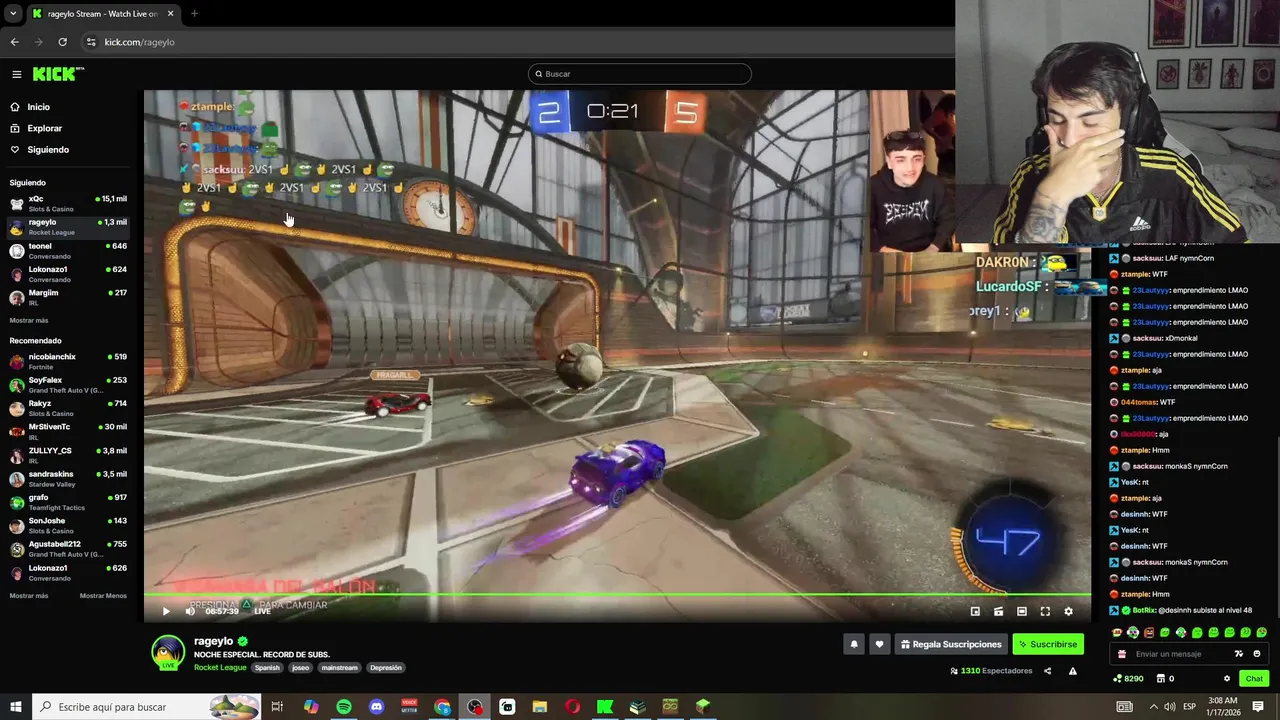Open browser tab list dropdown
The height and width of the screenshot is (720, 1280).
tap(13, 14)
